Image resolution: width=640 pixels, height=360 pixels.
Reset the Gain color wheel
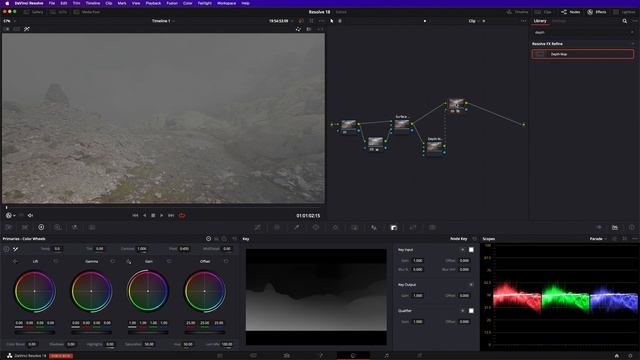coord(169,261)
